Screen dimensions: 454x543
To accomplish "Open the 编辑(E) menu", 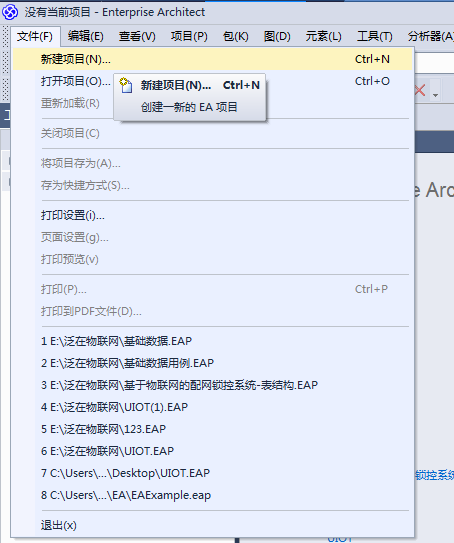I will [x=86, y=36].
